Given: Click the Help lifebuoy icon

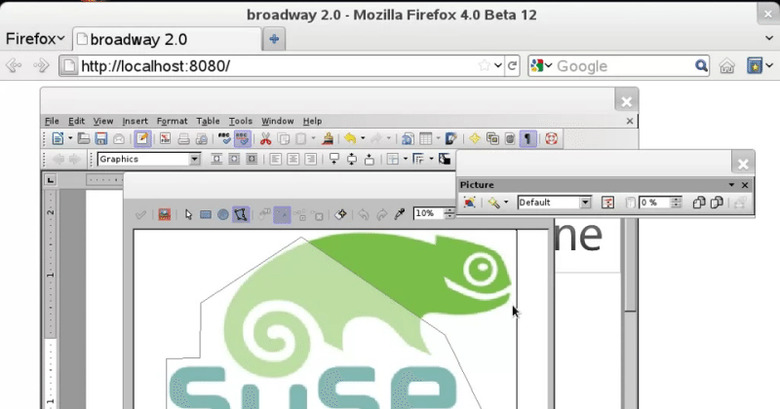Looking at the screenshot, I should (x=551, y=138).
